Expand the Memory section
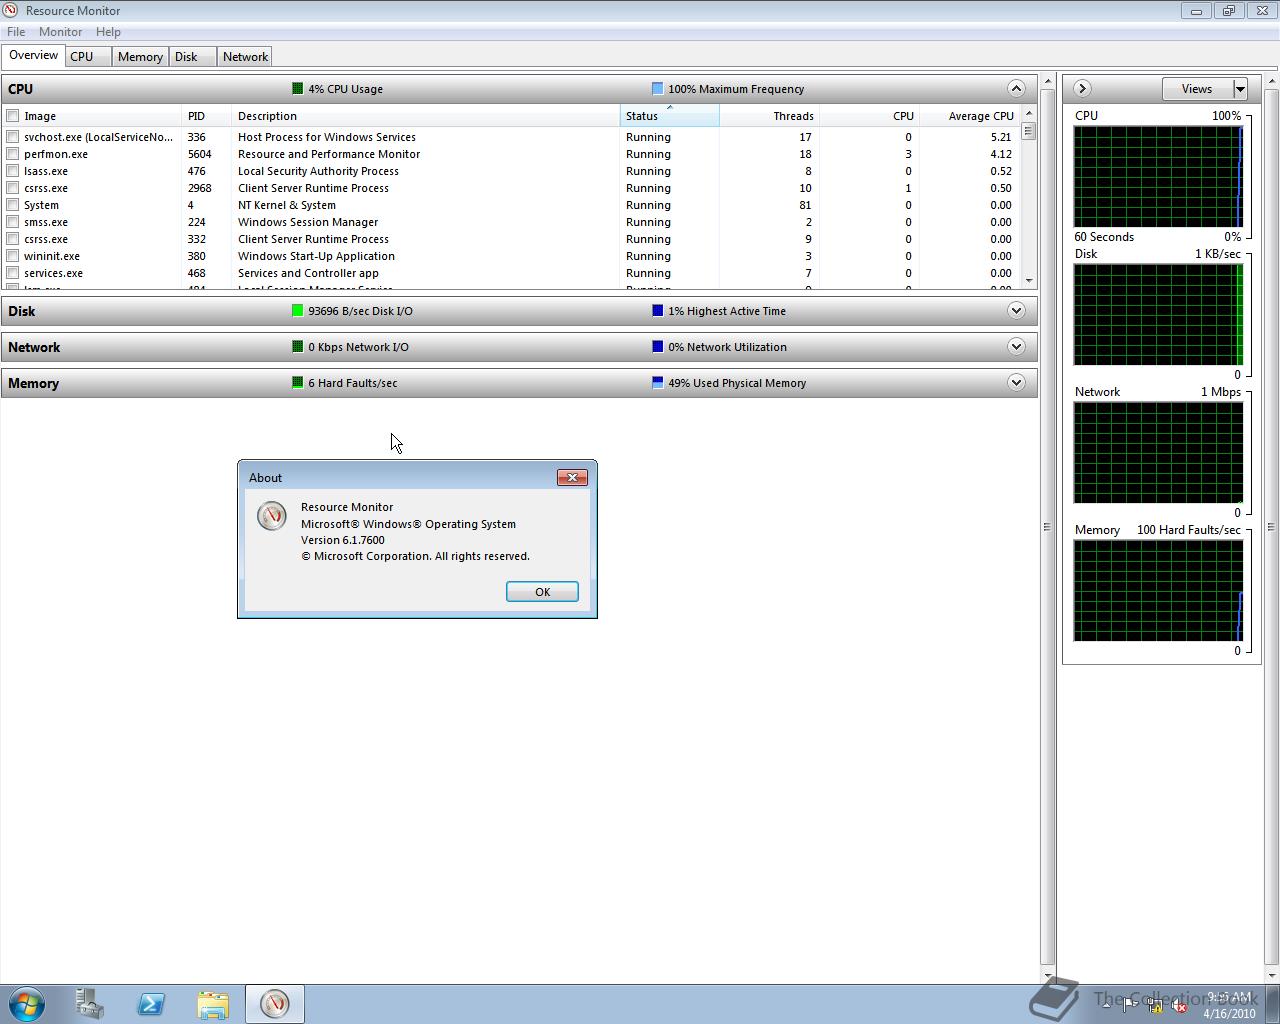 coord(1016,382)
